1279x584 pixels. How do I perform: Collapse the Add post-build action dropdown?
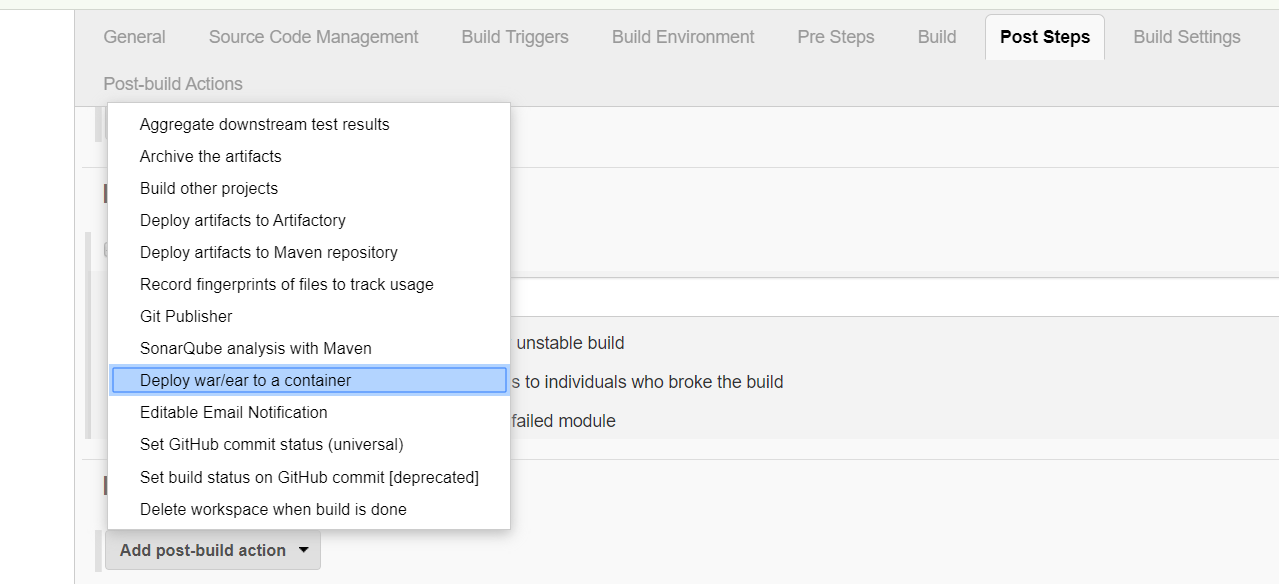pyautogui.click(x=213, y=551)
